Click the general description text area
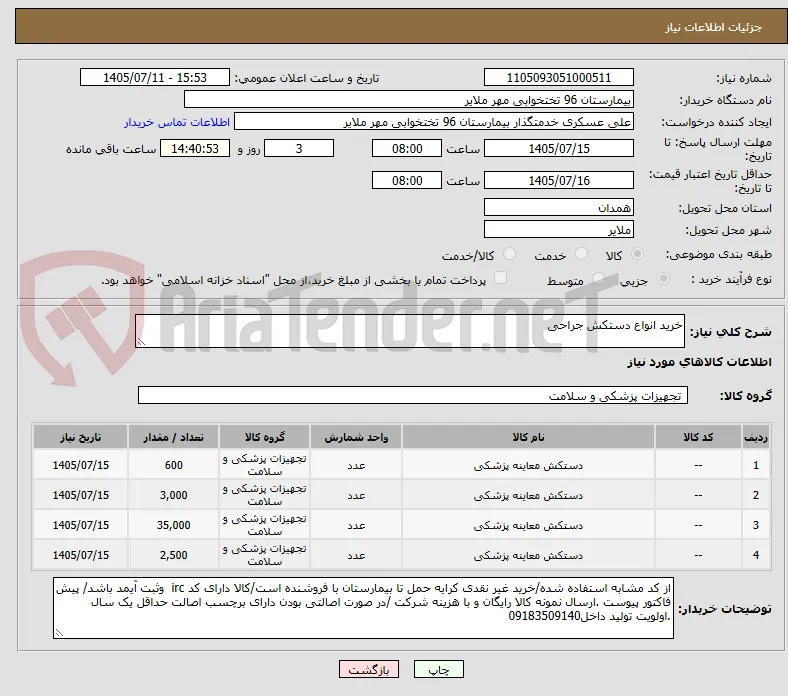Image resolution: width=788 pixels, height=696 pixels. pos(410,331)
